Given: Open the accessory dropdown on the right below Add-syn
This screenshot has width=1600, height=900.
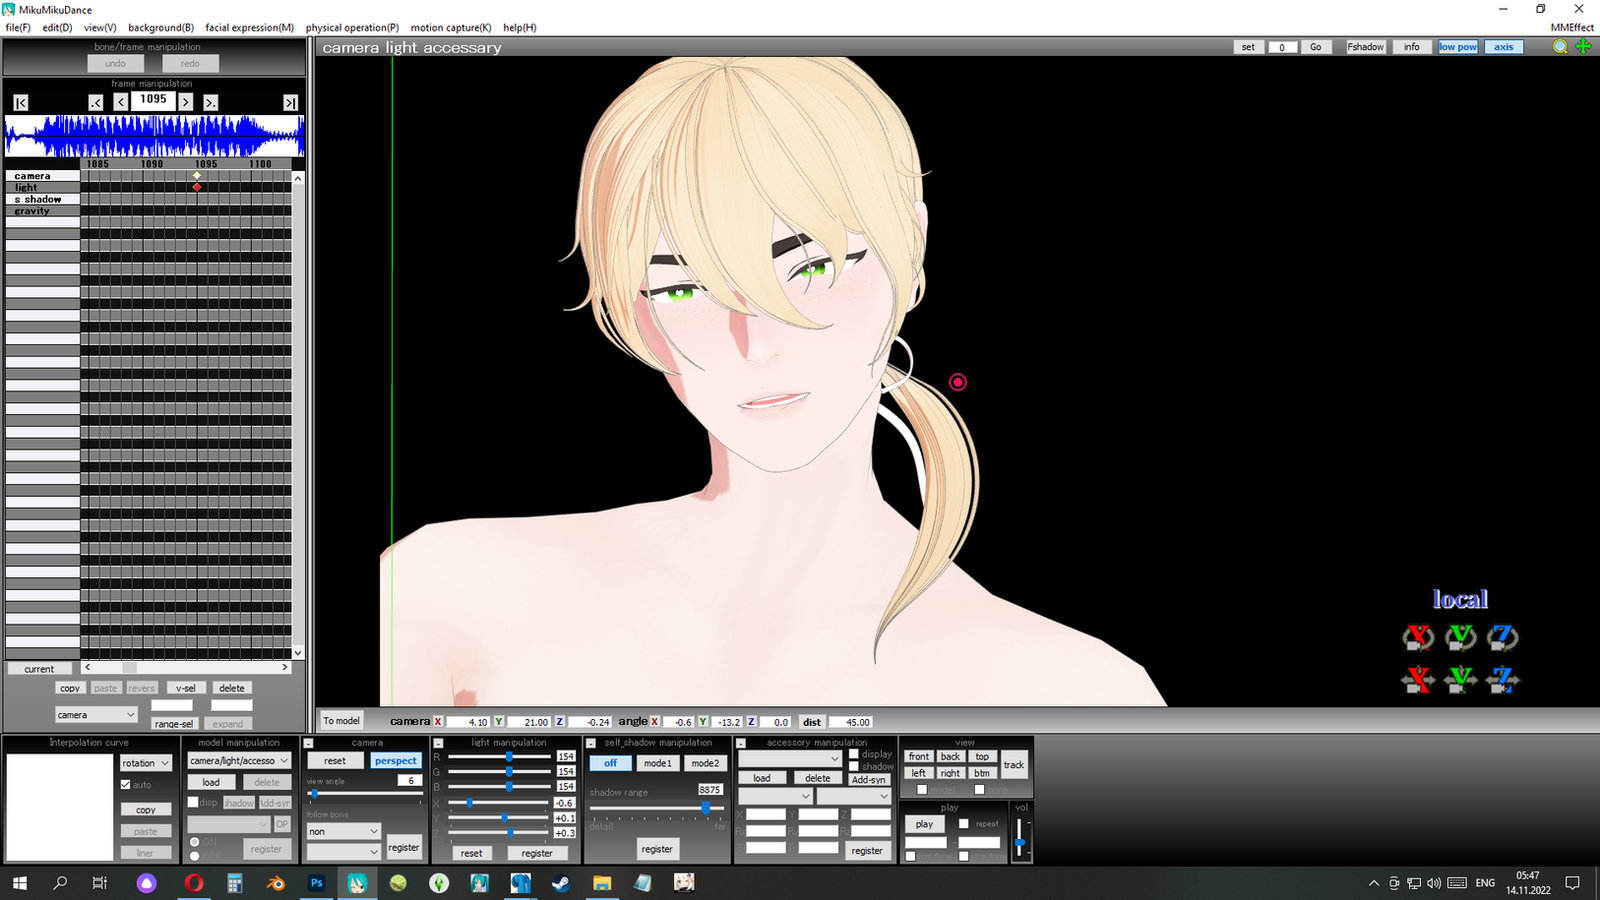Looking at the screenshot, I should coord(853,796).
